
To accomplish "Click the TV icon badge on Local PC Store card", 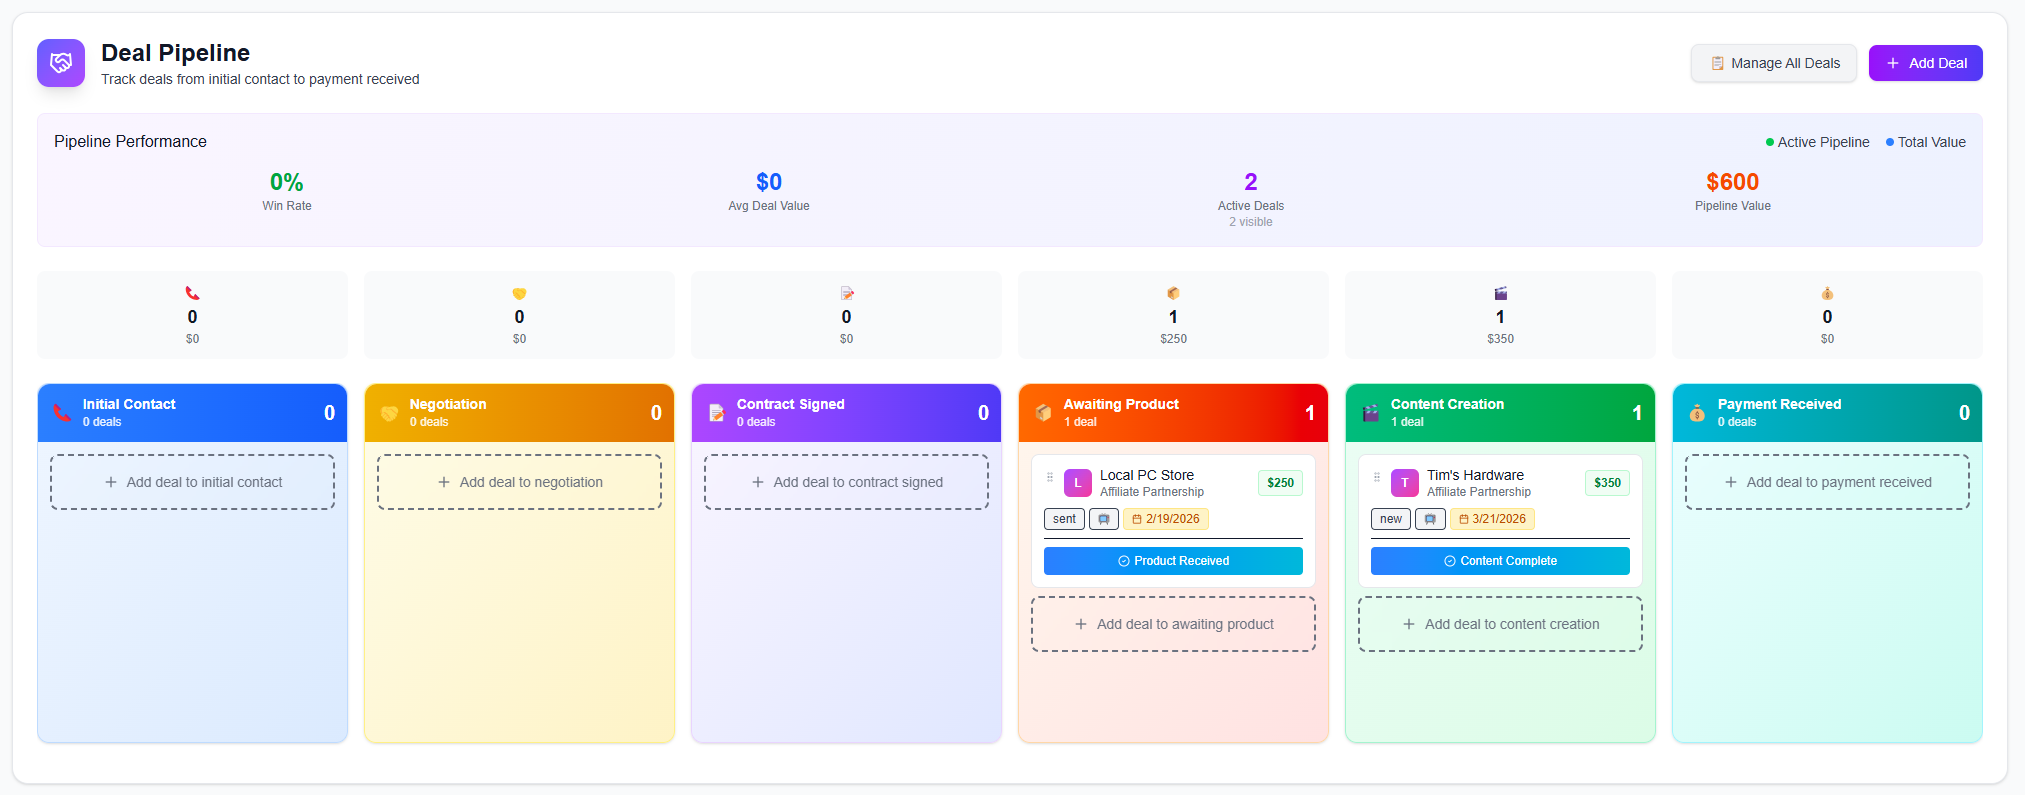I will pos(1103,519).
